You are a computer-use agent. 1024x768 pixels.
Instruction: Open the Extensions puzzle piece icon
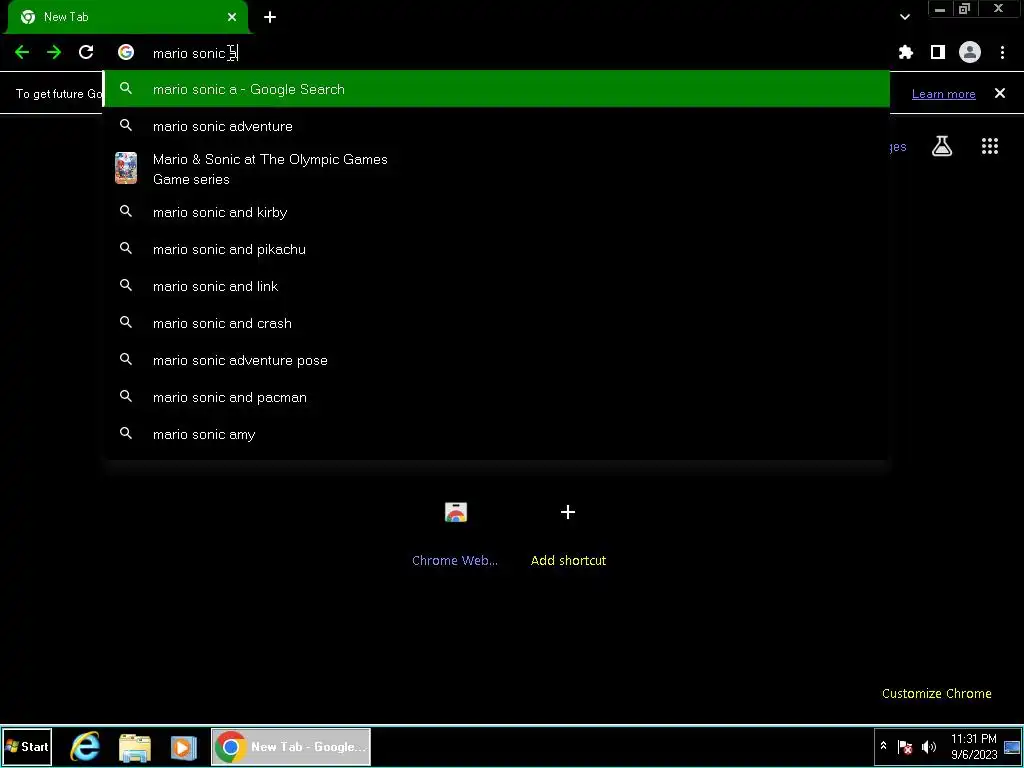click(x=905, y=52)
